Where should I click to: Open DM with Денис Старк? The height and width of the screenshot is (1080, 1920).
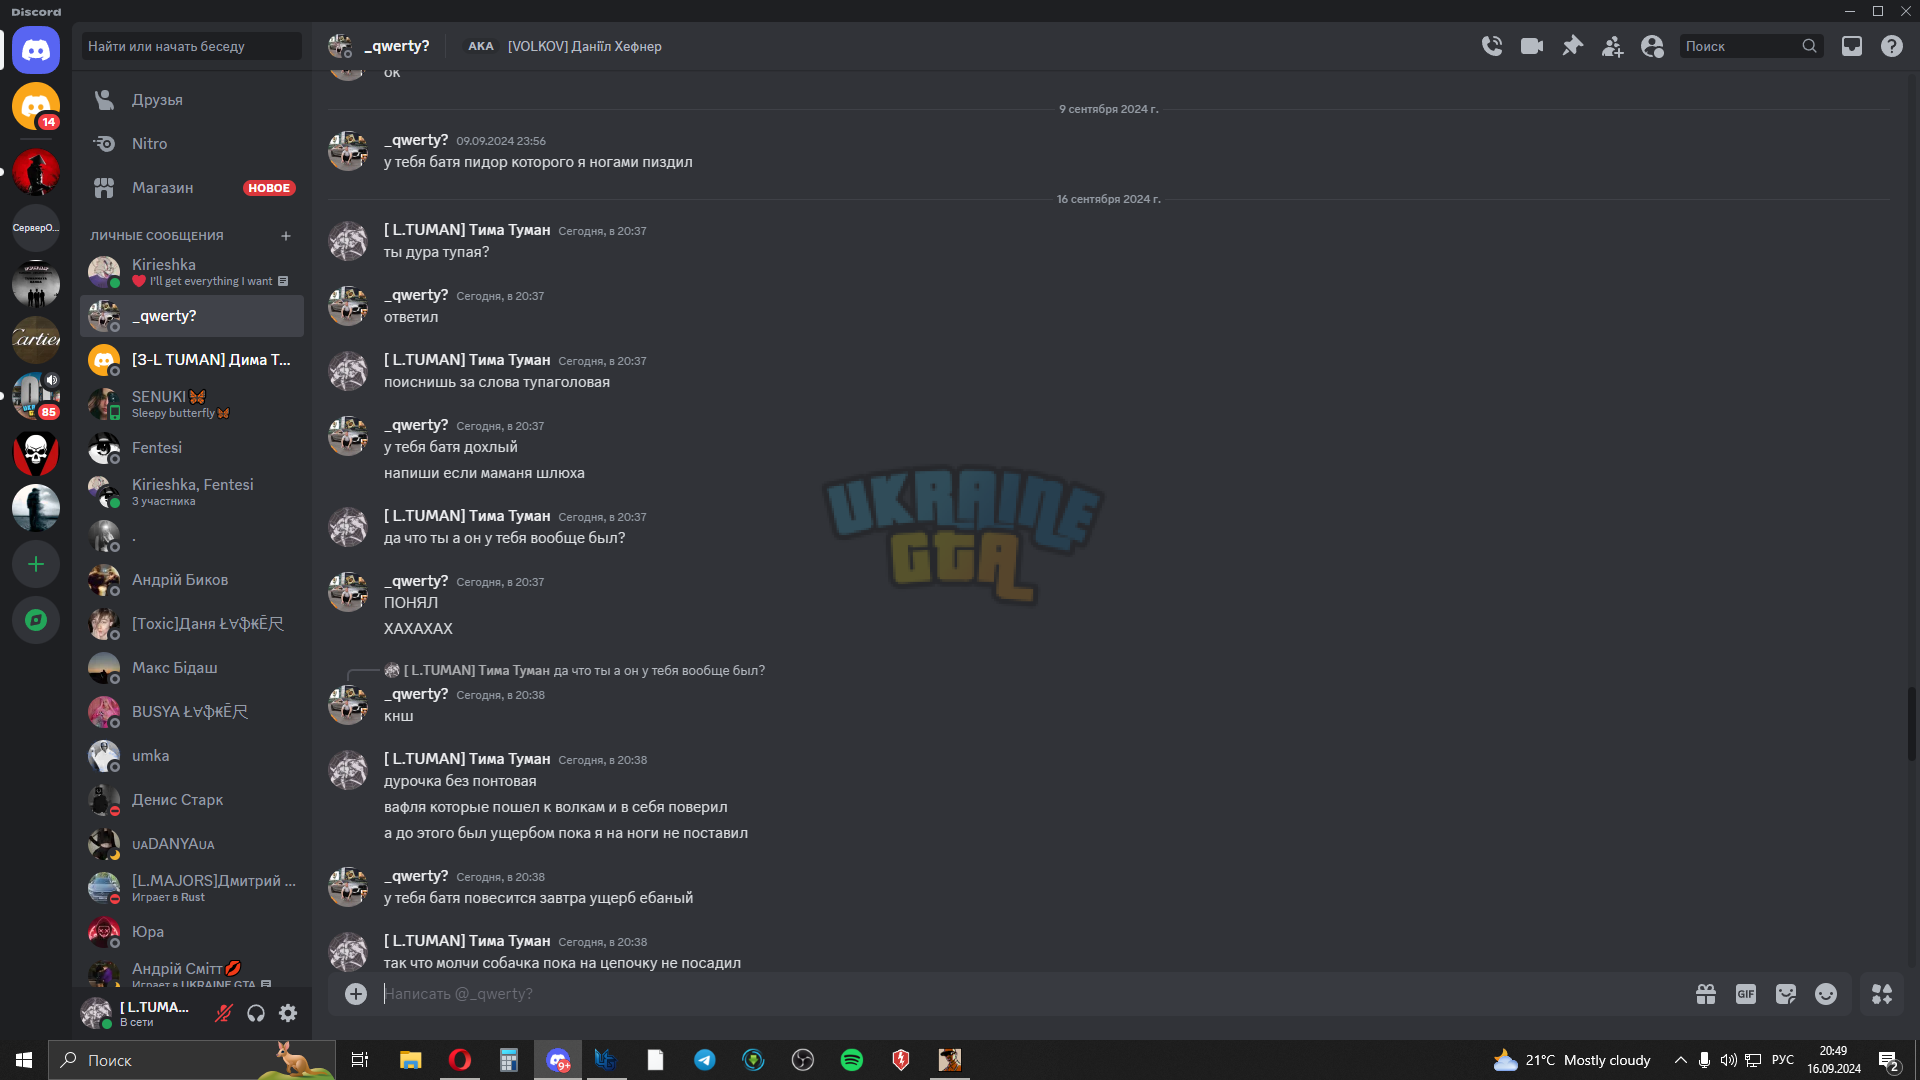[192, 800]
